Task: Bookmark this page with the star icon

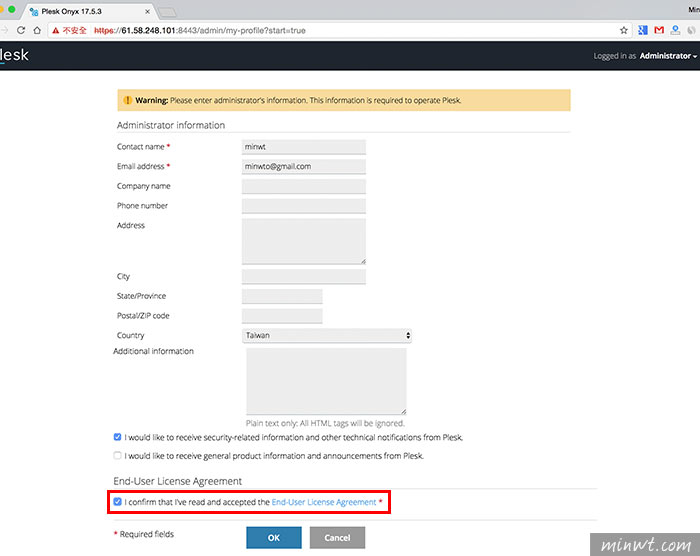Action: tap(624, 30)
